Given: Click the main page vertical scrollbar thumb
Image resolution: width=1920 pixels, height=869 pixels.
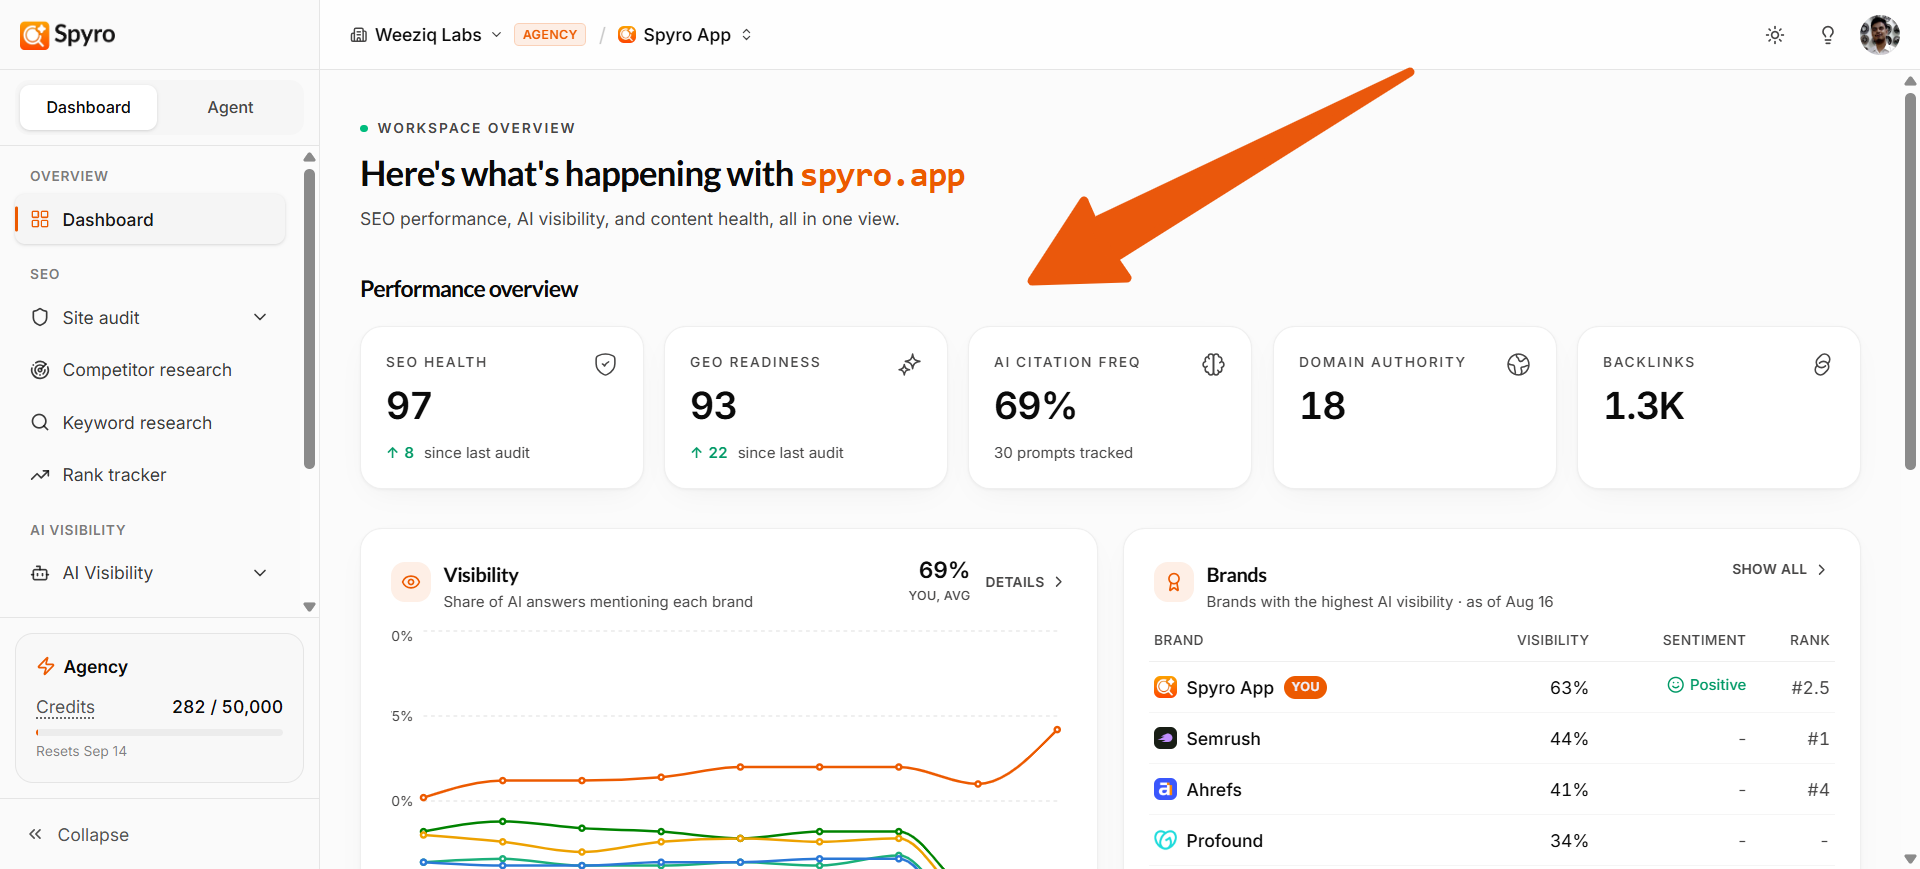Looking at the screenshot, I should tap(1910, 281).
